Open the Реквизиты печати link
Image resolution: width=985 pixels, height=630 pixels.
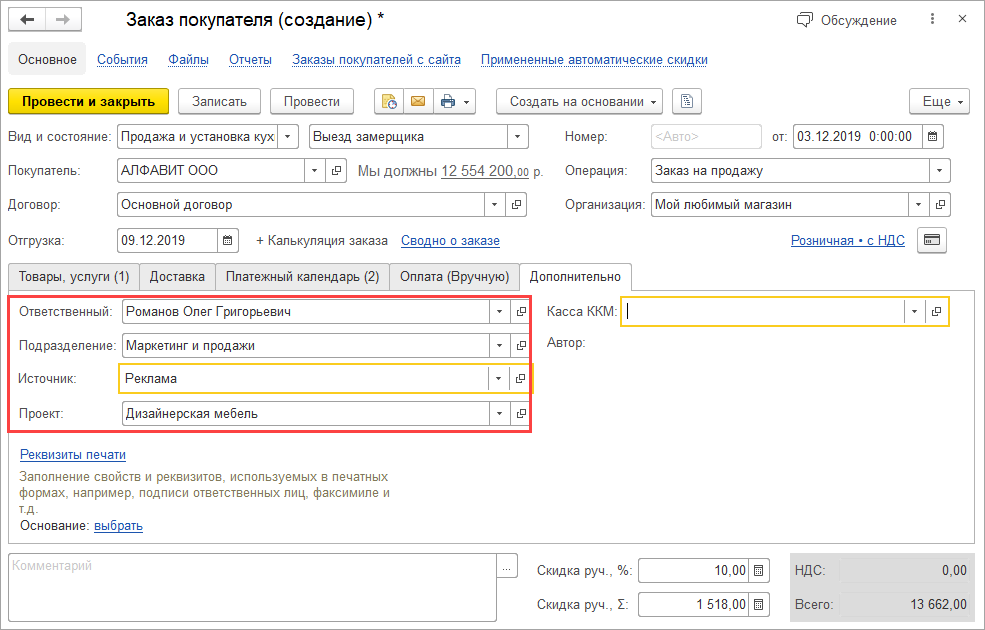[x=73, y=455]
